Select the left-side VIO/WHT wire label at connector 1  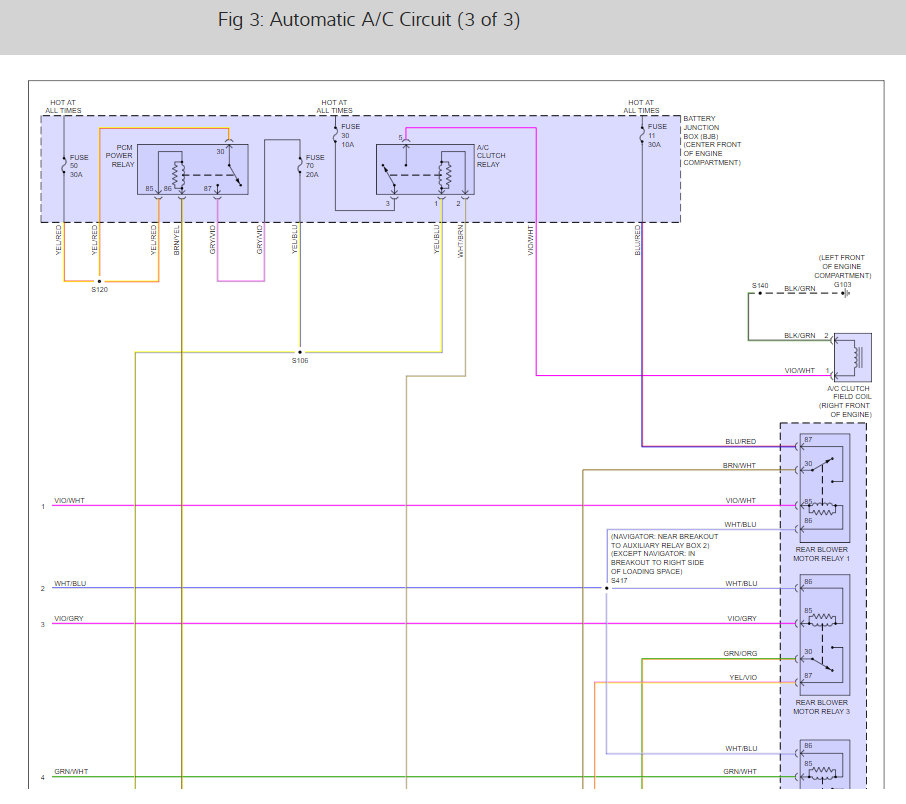(69, 500)
